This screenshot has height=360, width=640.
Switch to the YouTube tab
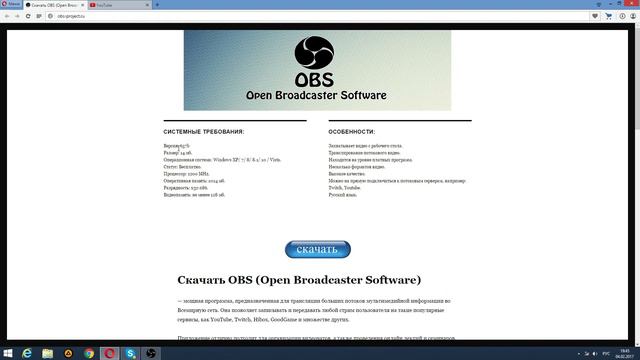pos(119,5)
